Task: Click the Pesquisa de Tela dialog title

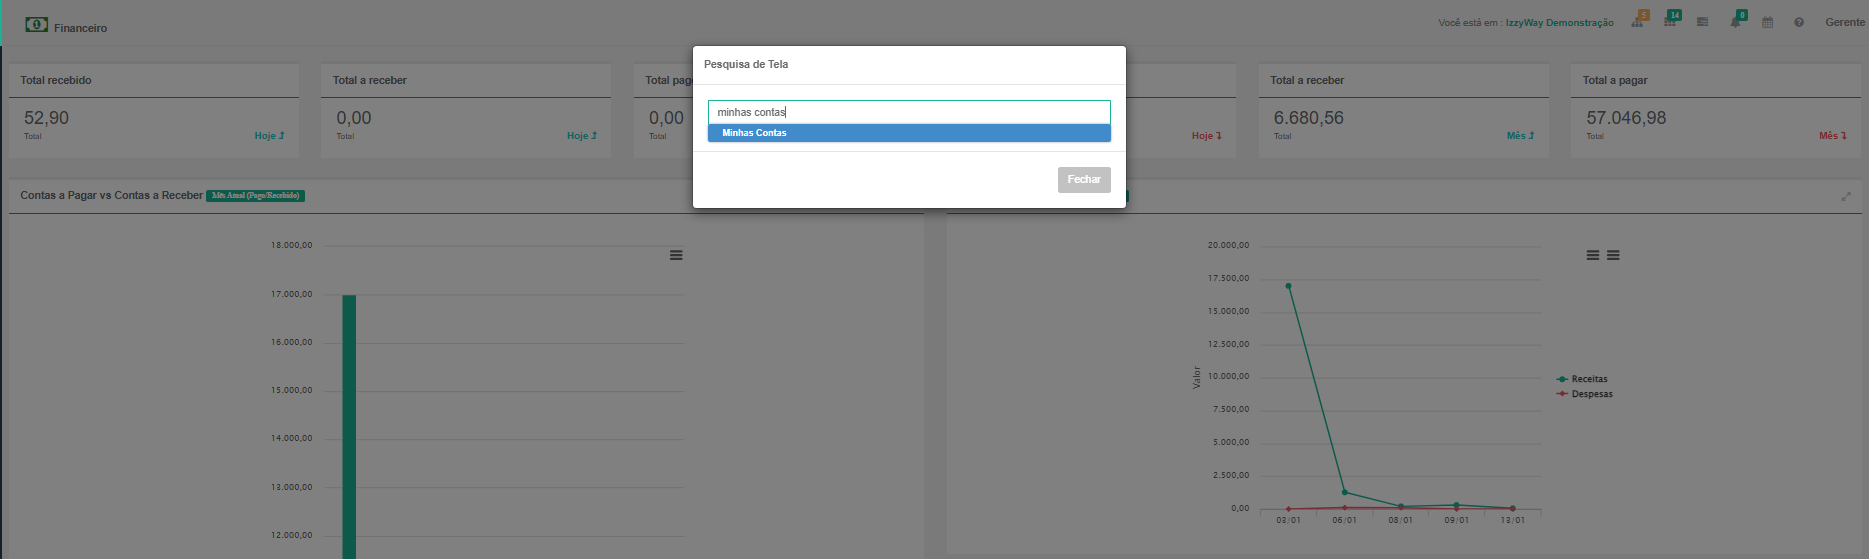Action: tap(746, 64)
